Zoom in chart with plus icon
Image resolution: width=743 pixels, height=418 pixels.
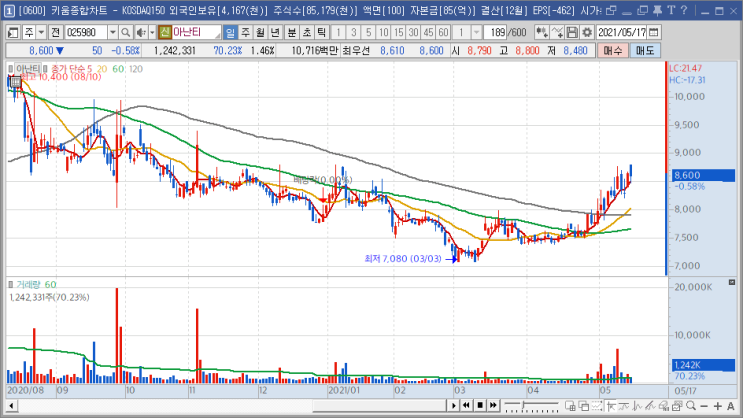pyautogui.click(x=717, y=406)
